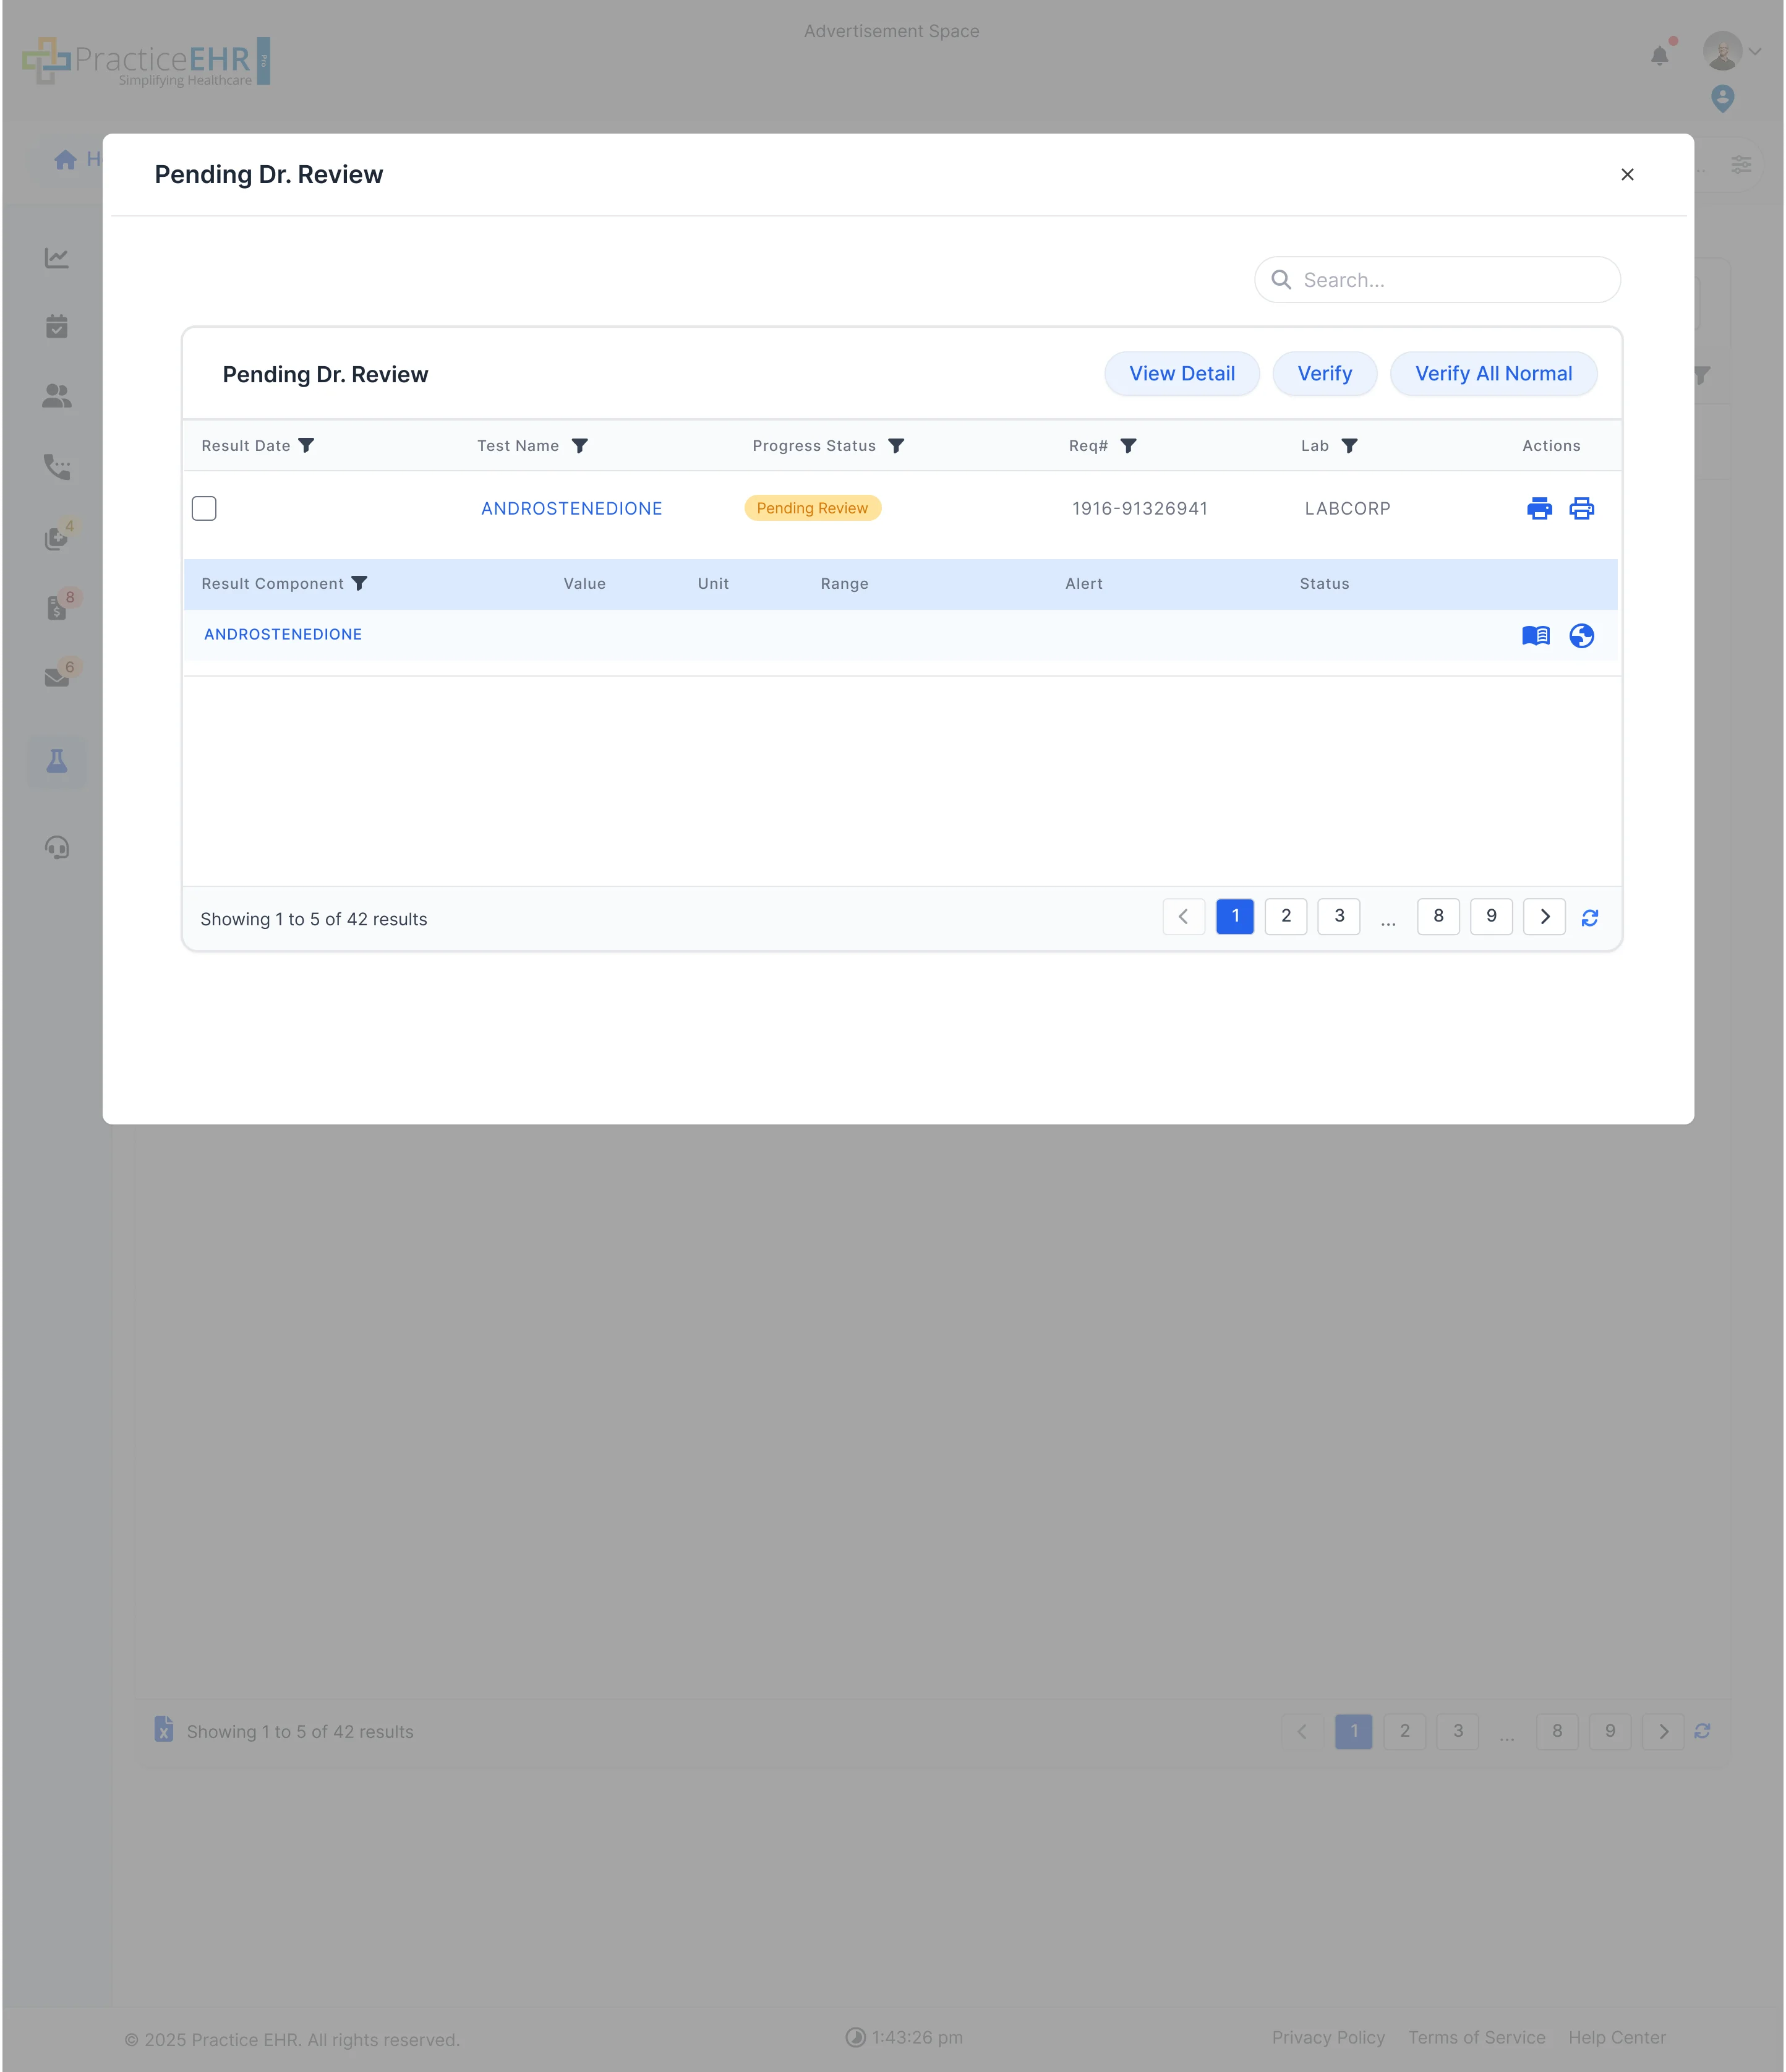
Task: Click the outlined printer icon in Actions
Action: tap(1581, 508)
